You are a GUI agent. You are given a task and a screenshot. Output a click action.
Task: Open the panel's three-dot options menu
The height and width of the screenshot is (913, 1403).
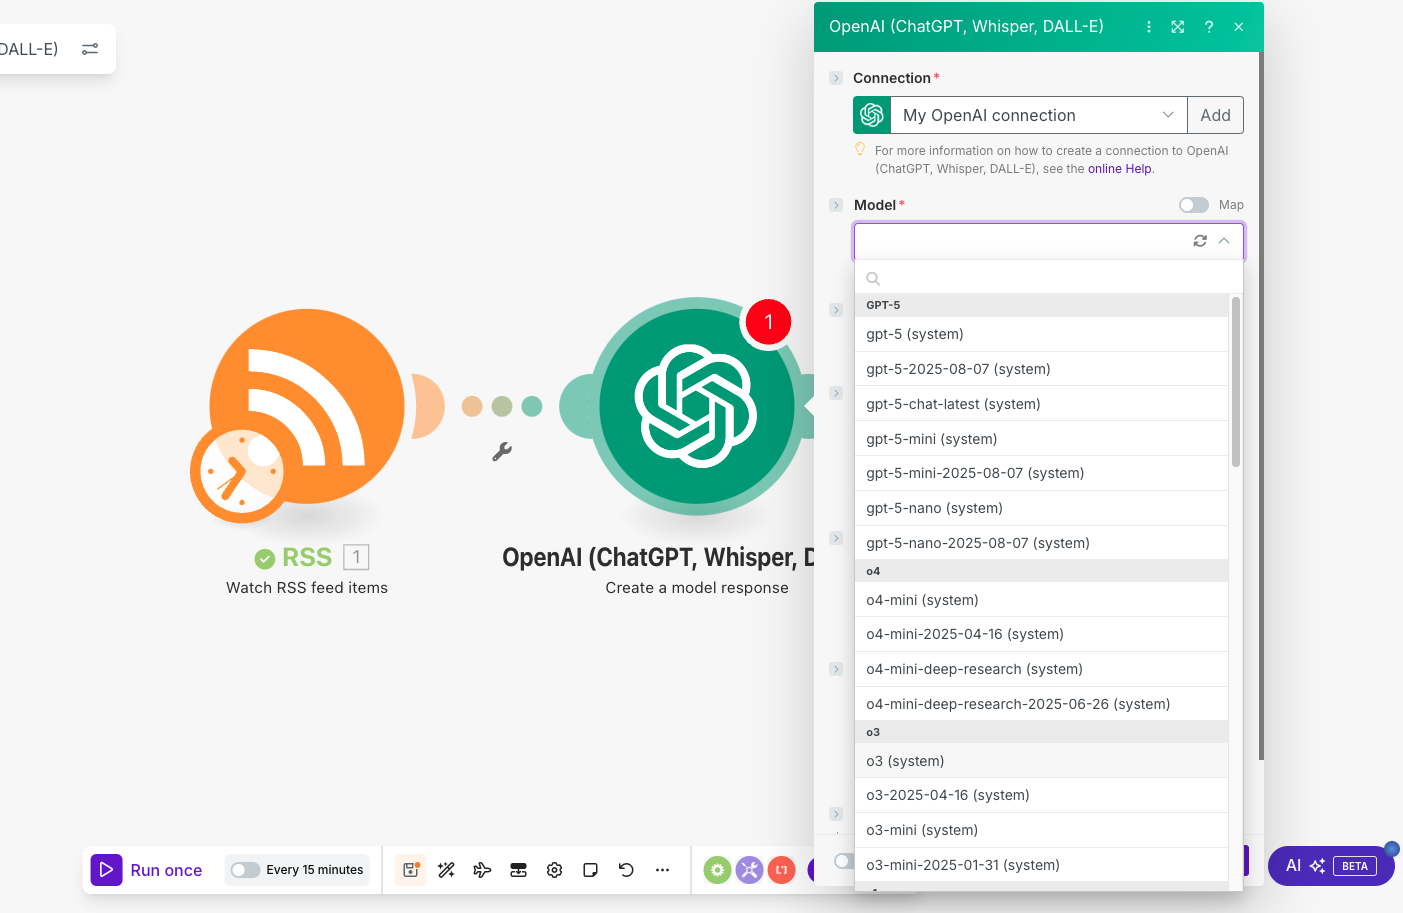[x=1148, y=27]
